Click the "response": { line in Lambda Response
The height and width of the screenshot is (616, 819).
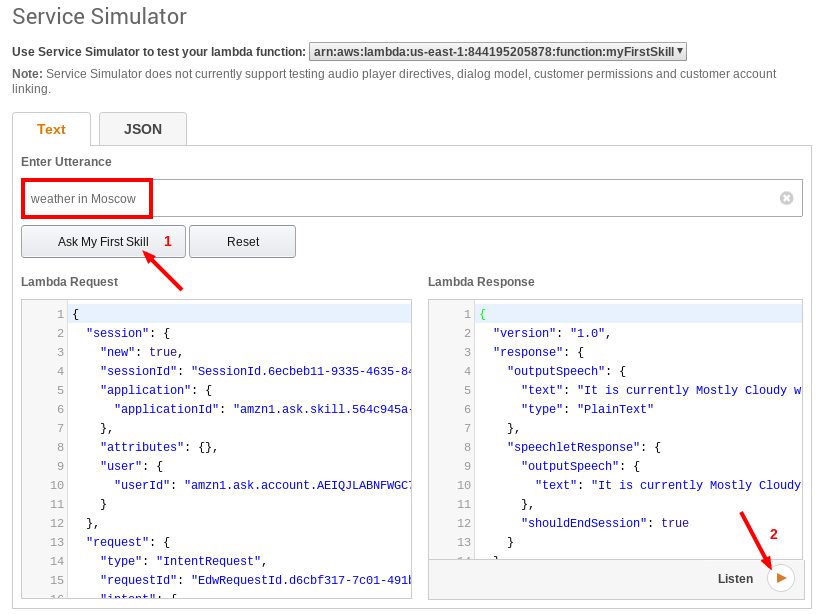coord(538,352)
